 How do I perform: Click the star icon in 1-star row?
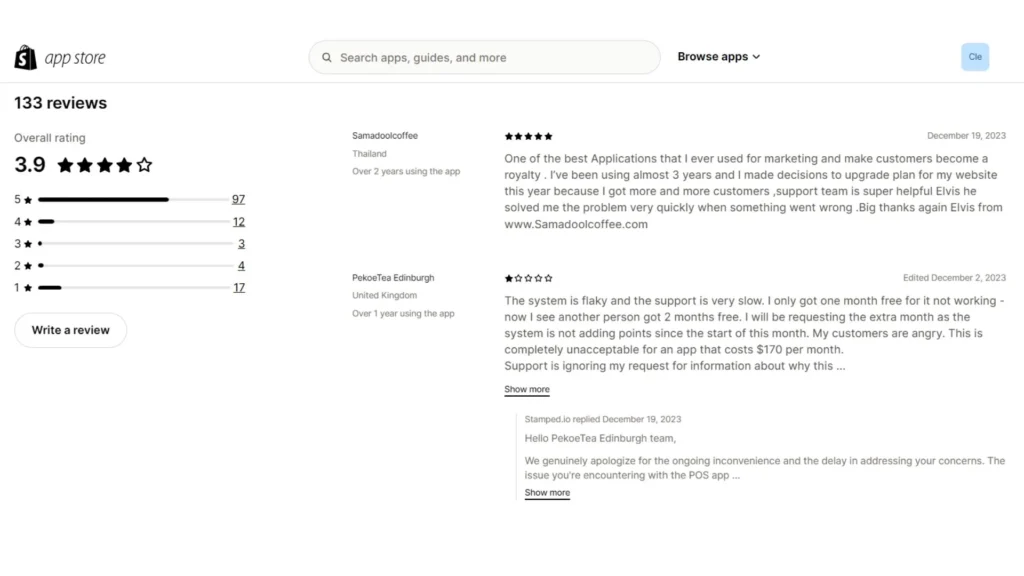28,288
